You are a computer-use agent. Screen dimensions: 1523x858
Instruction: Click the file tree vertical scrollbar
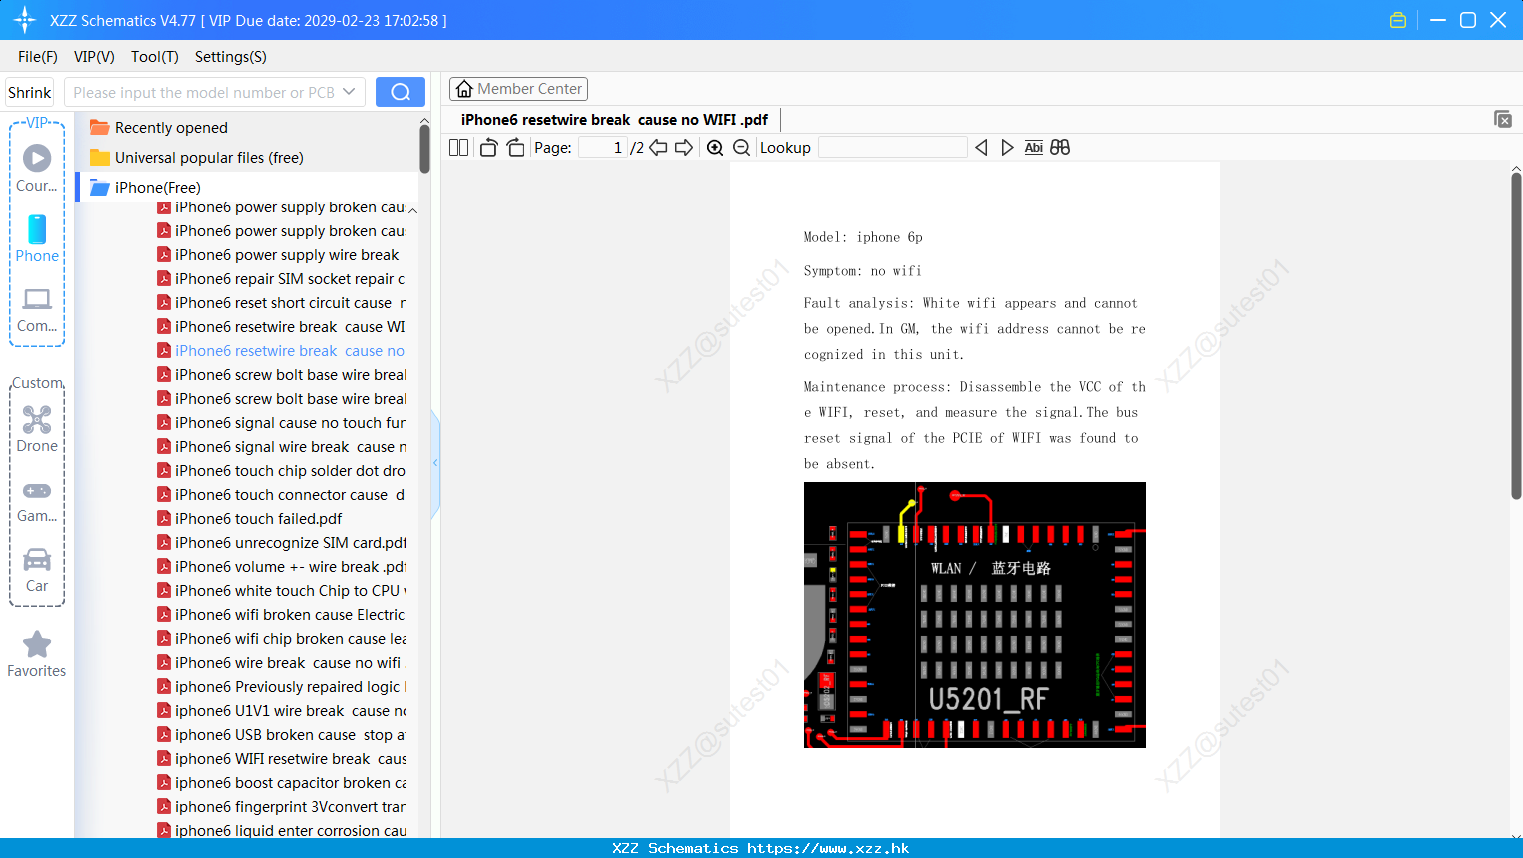424,148
